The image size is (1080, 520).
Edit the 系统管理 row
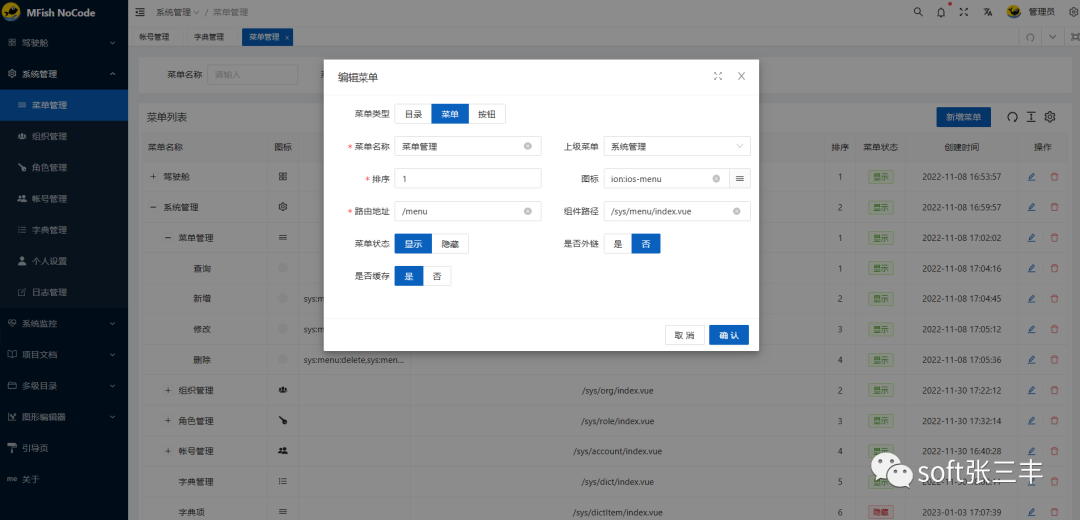click(1031, 207)
